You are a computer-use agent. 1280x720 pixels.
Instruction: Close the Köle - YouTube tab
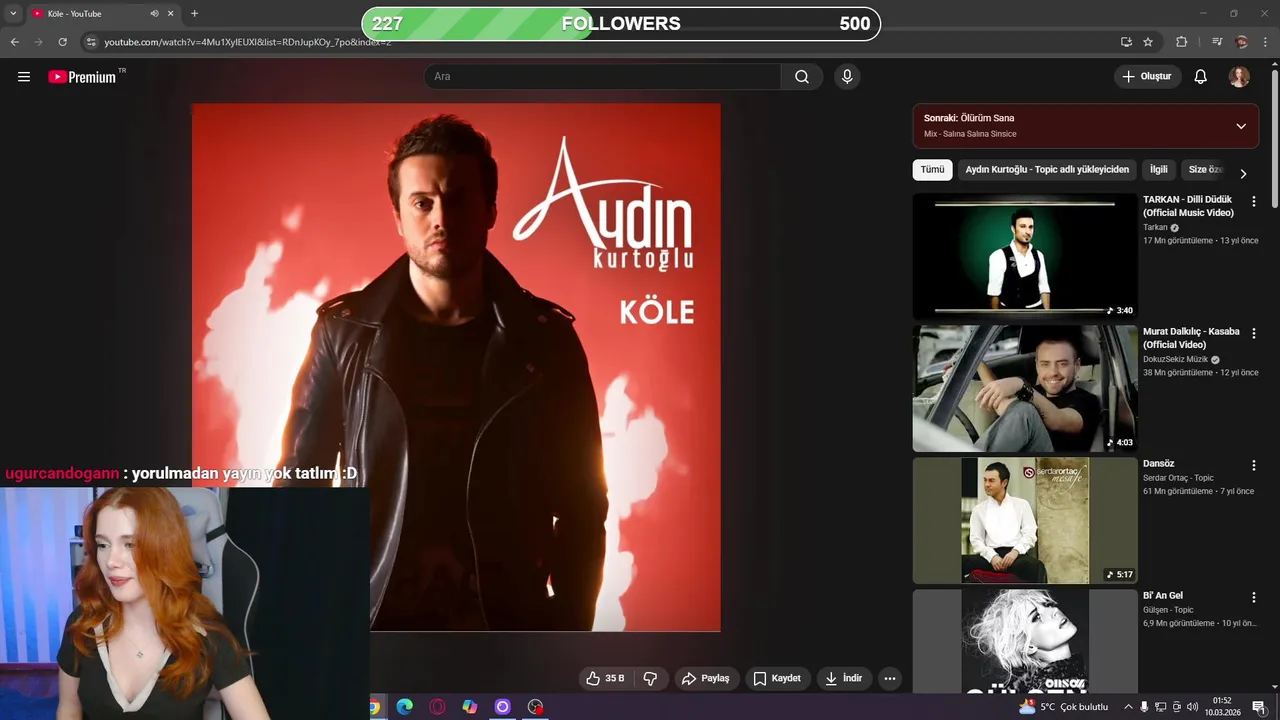171,14
